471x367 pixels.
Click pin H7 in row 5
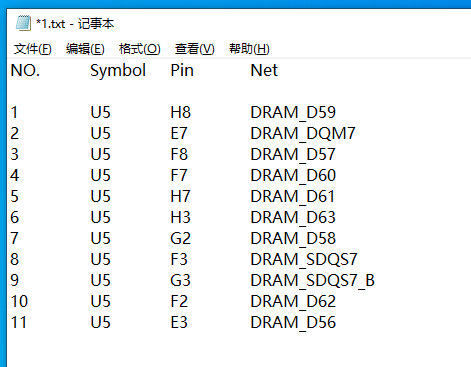180,196
